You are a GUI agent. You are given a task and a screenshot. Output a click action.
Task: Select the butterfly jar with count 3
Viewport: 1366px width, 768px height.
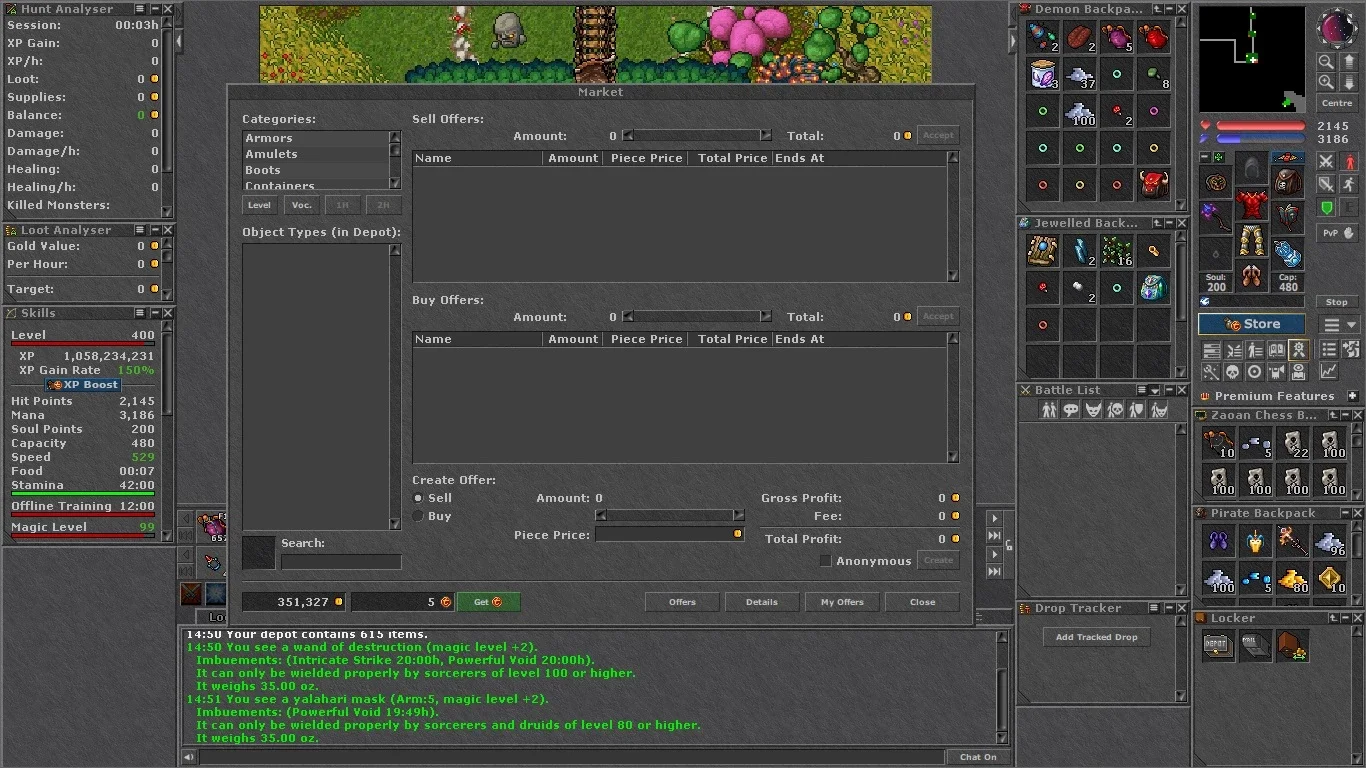1044,74
